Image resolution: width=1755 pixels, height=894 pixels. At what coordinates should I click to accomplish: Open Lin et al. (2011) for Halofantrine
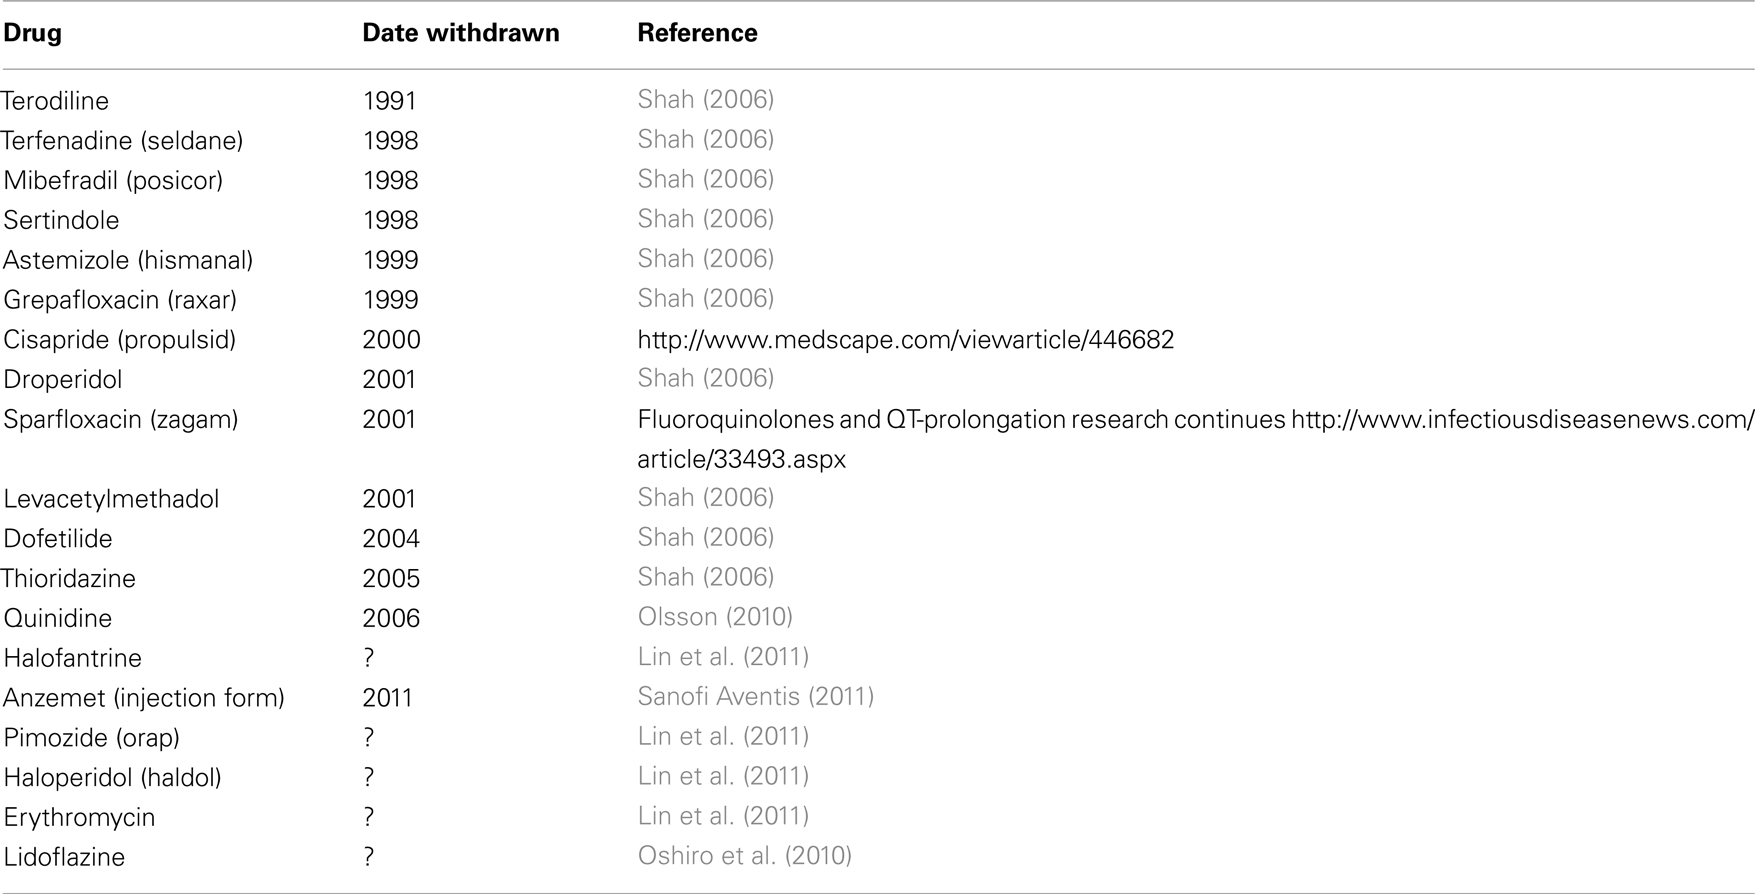tap(723, 657)
